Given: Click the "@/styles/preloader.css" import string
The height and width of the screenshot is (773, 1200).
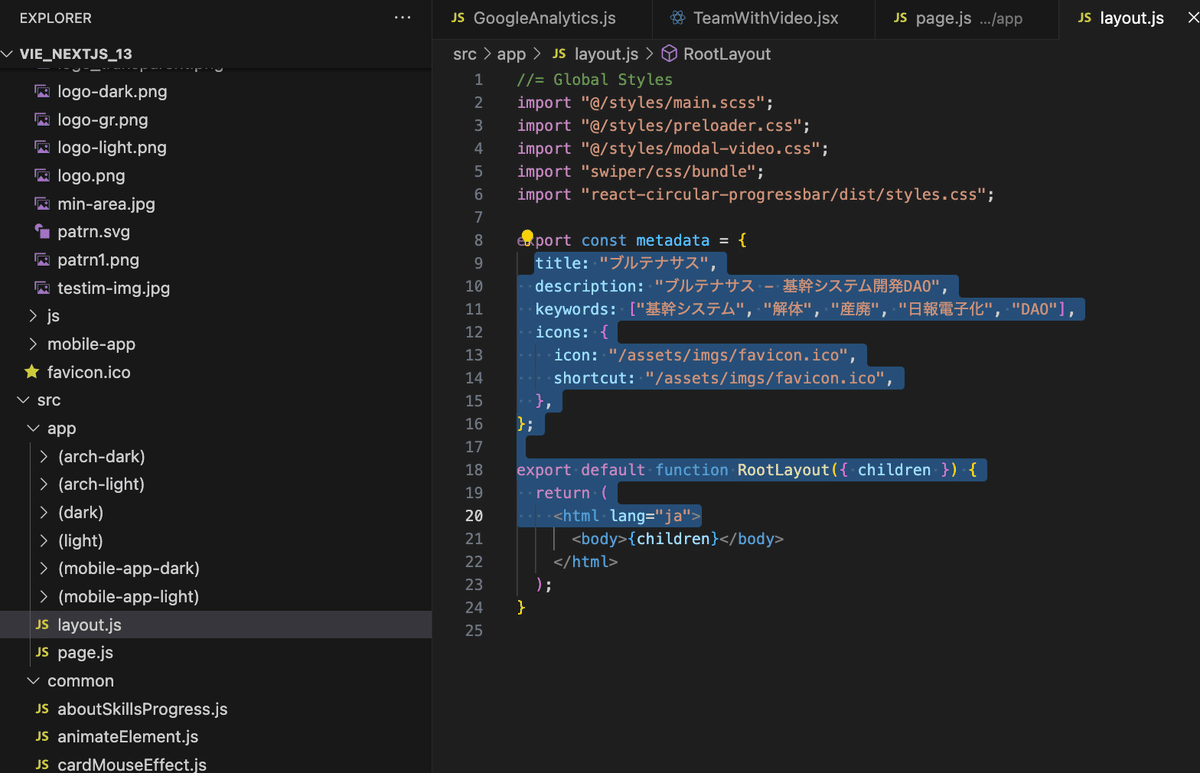Looking at the screenshot, I should 691,126.
